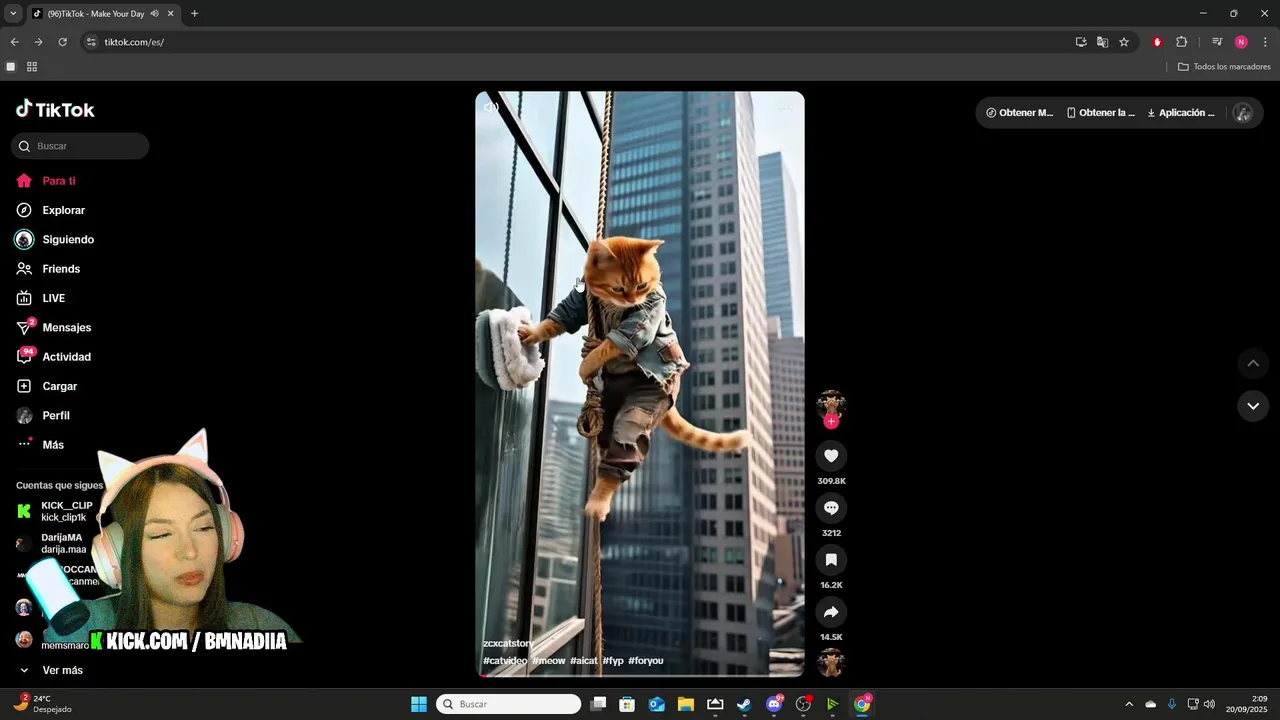Open the media control icon in toolbar
This screenshot has height=720, width=1280.
(1217, 42)
